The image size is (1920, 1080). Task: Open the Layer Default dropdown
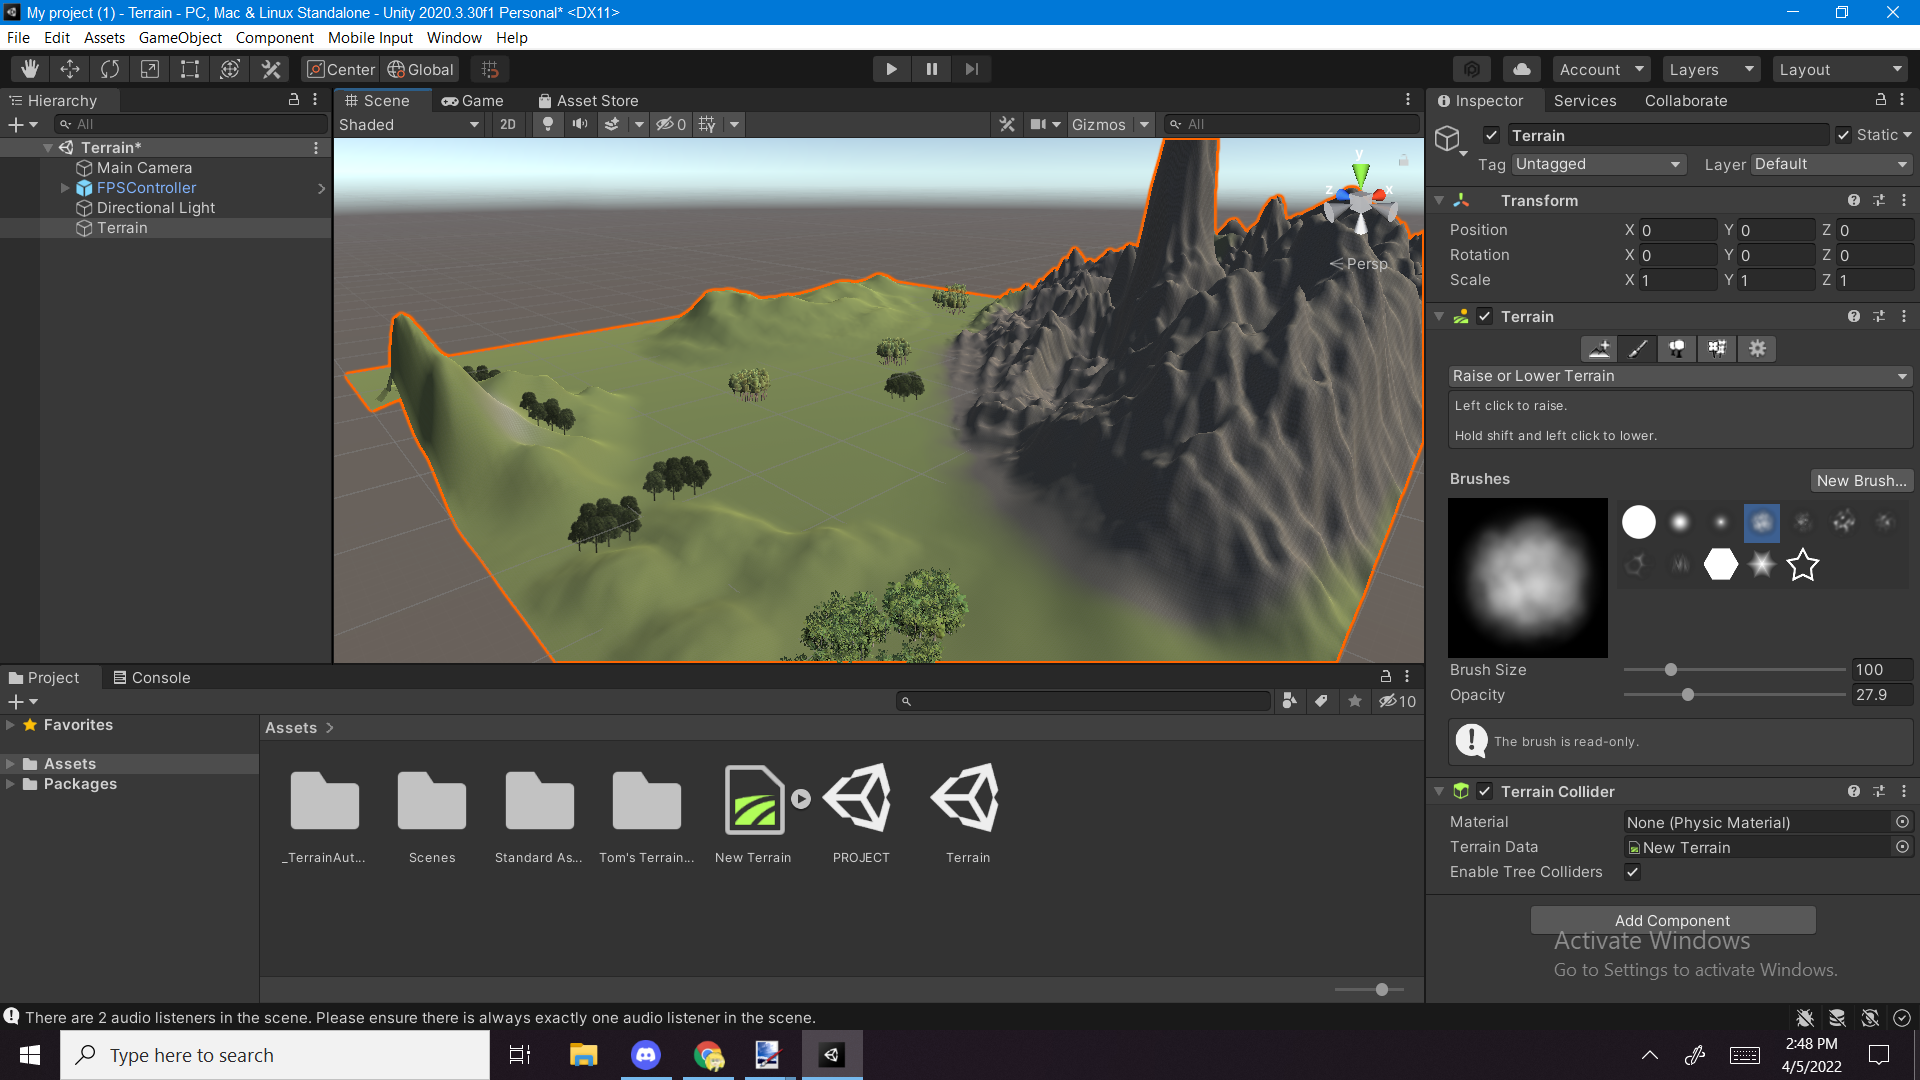(x=1831, y=164)
